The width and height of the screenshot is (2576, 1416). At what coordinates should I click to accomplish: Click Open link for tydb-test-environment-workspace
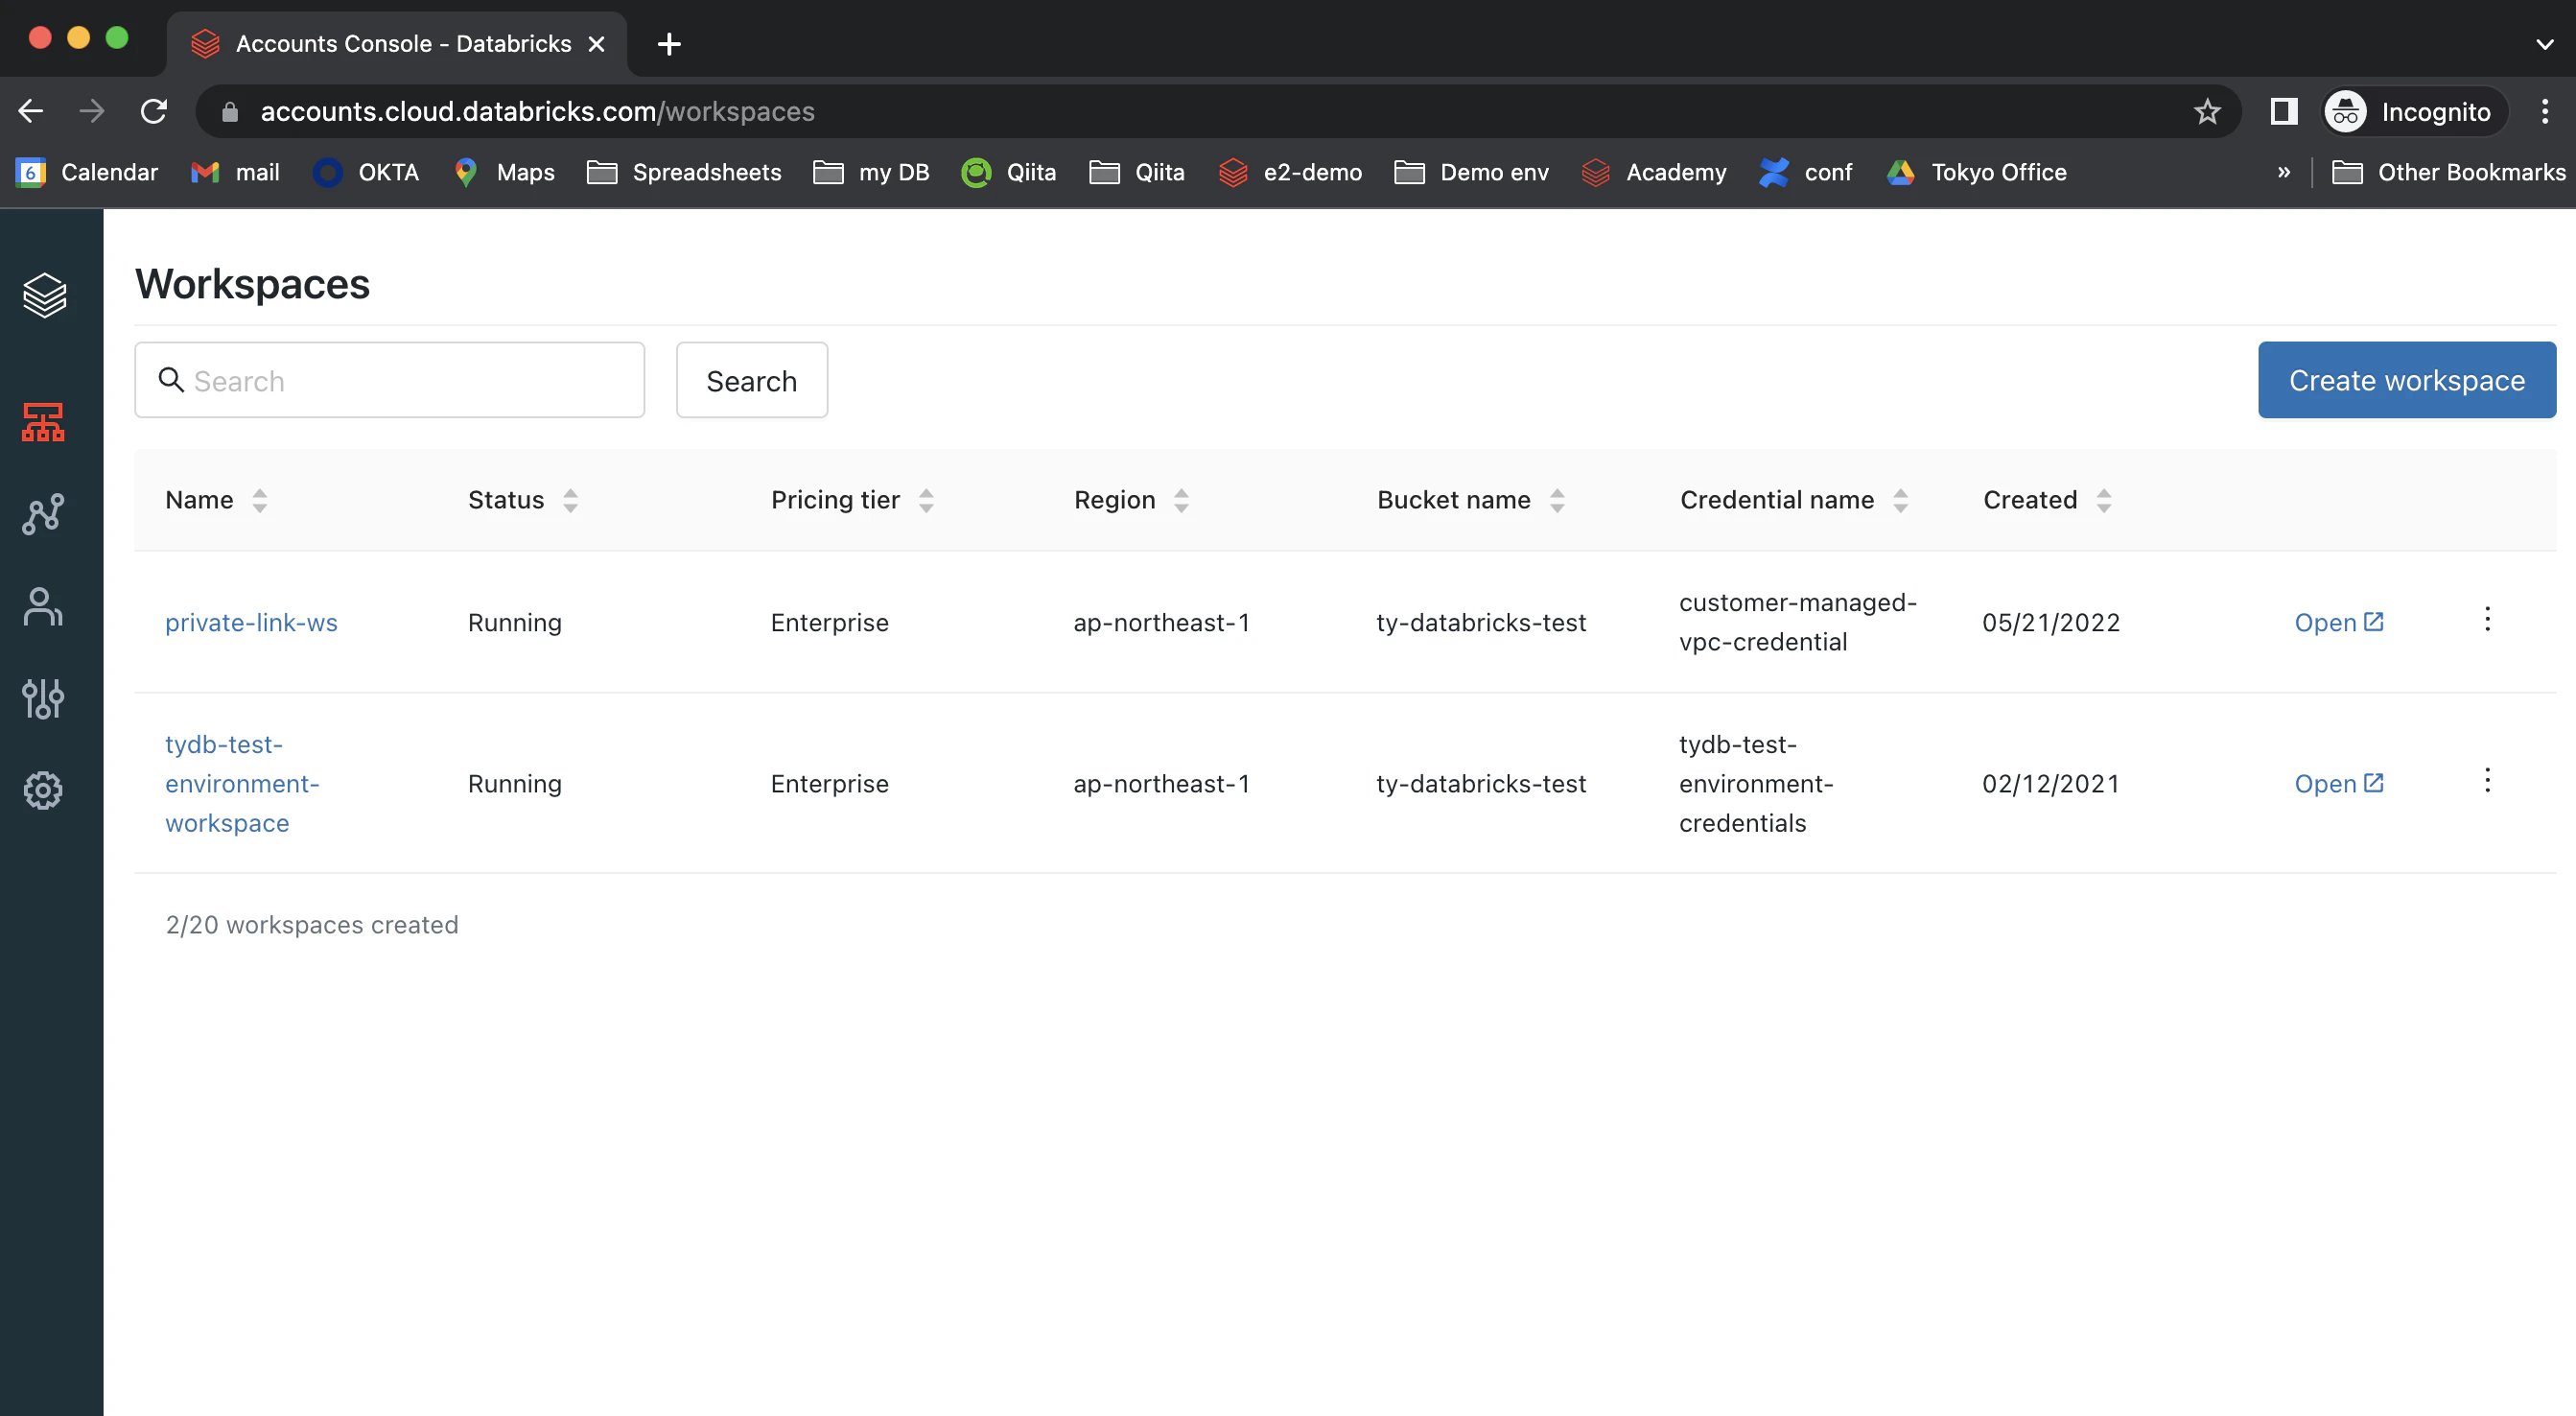(2339, 783)
